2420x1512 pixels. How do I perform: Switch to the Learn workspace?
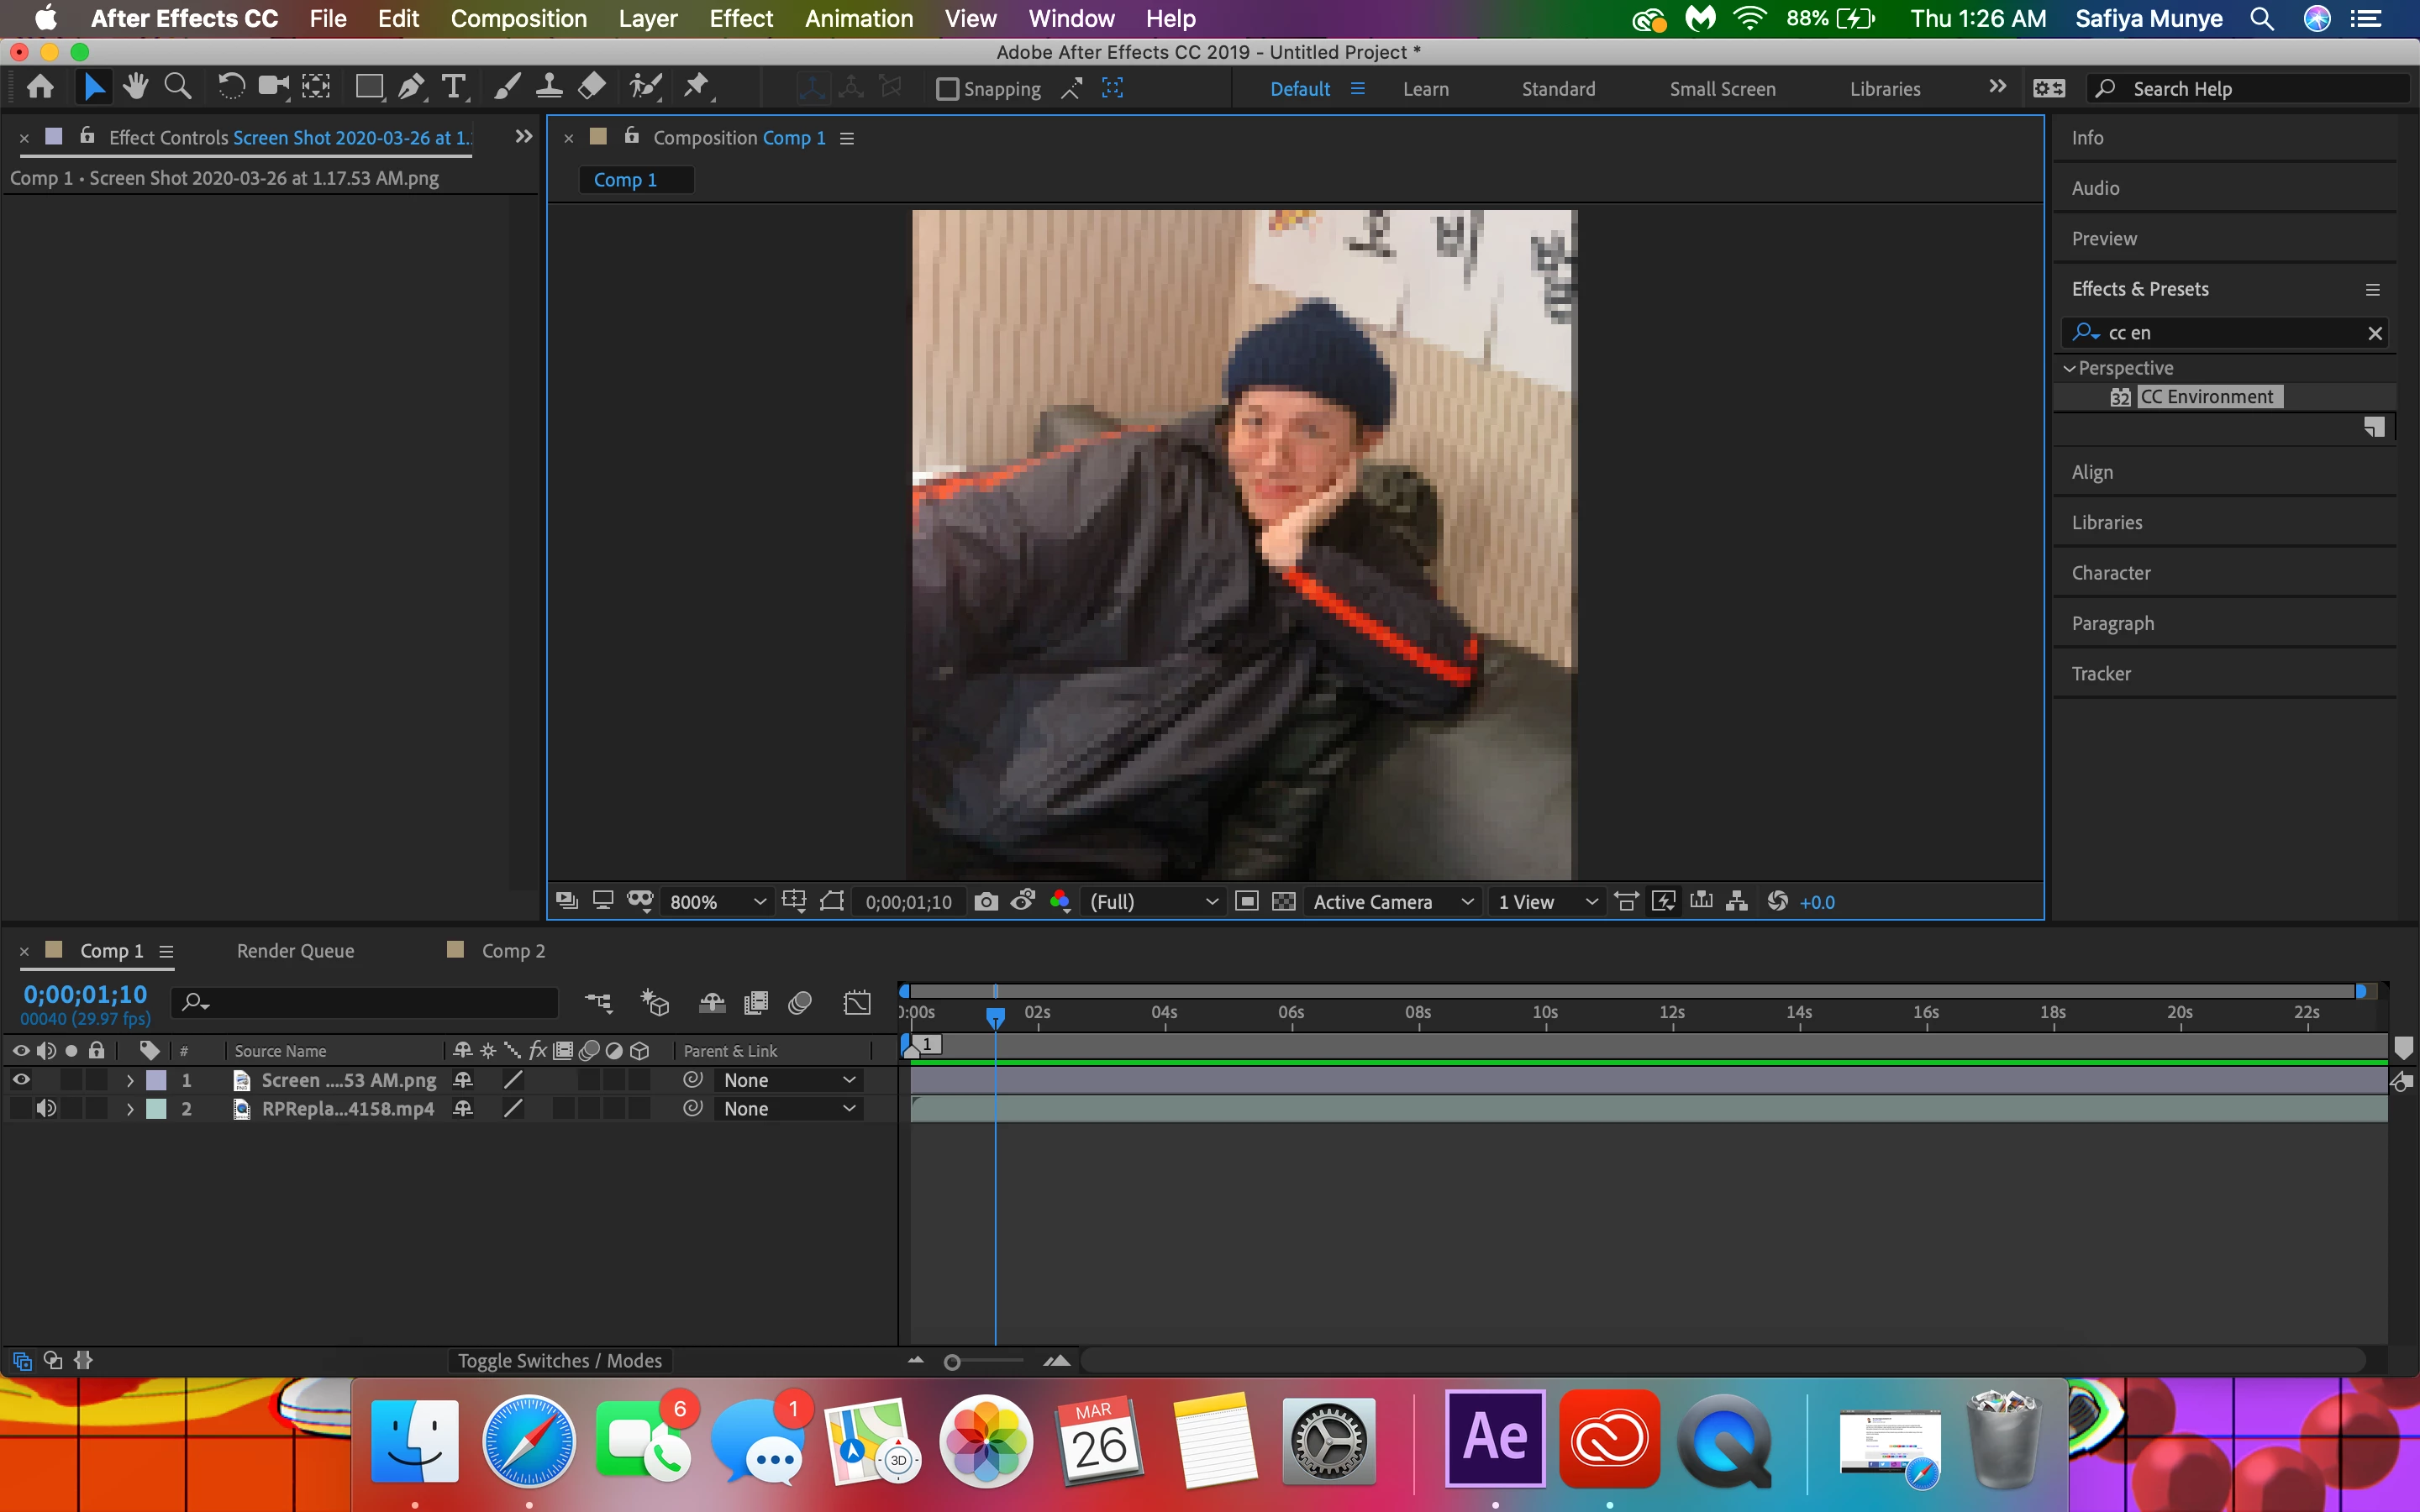pos(1425,89)
